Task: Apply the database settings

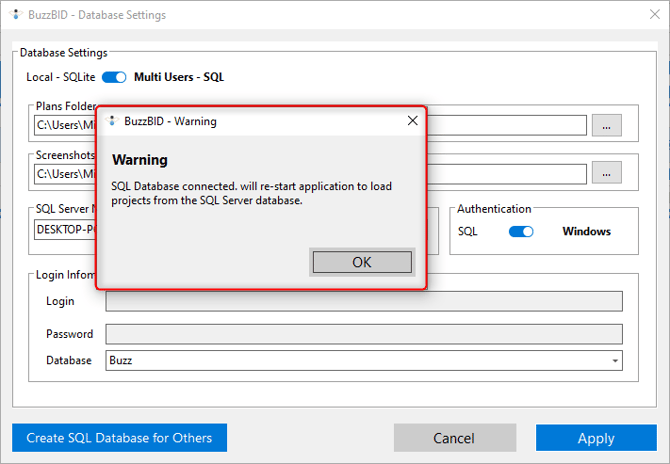Action: click(x=596, y=438)
